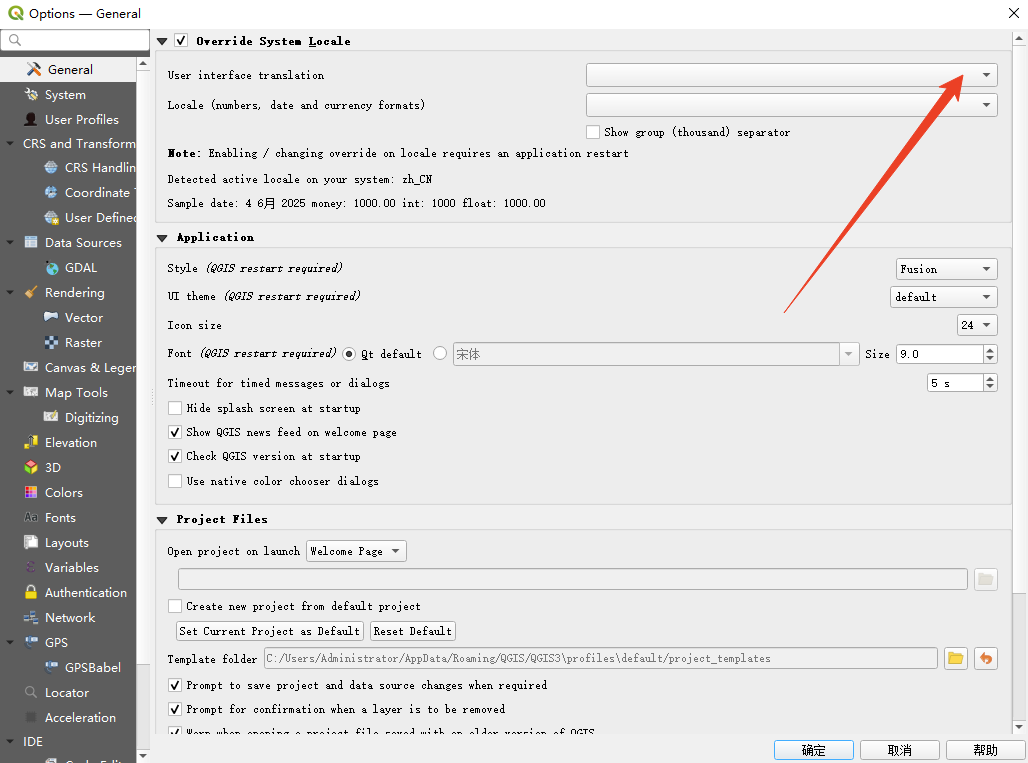Click the Reset Default button

[x=412, y=631]
